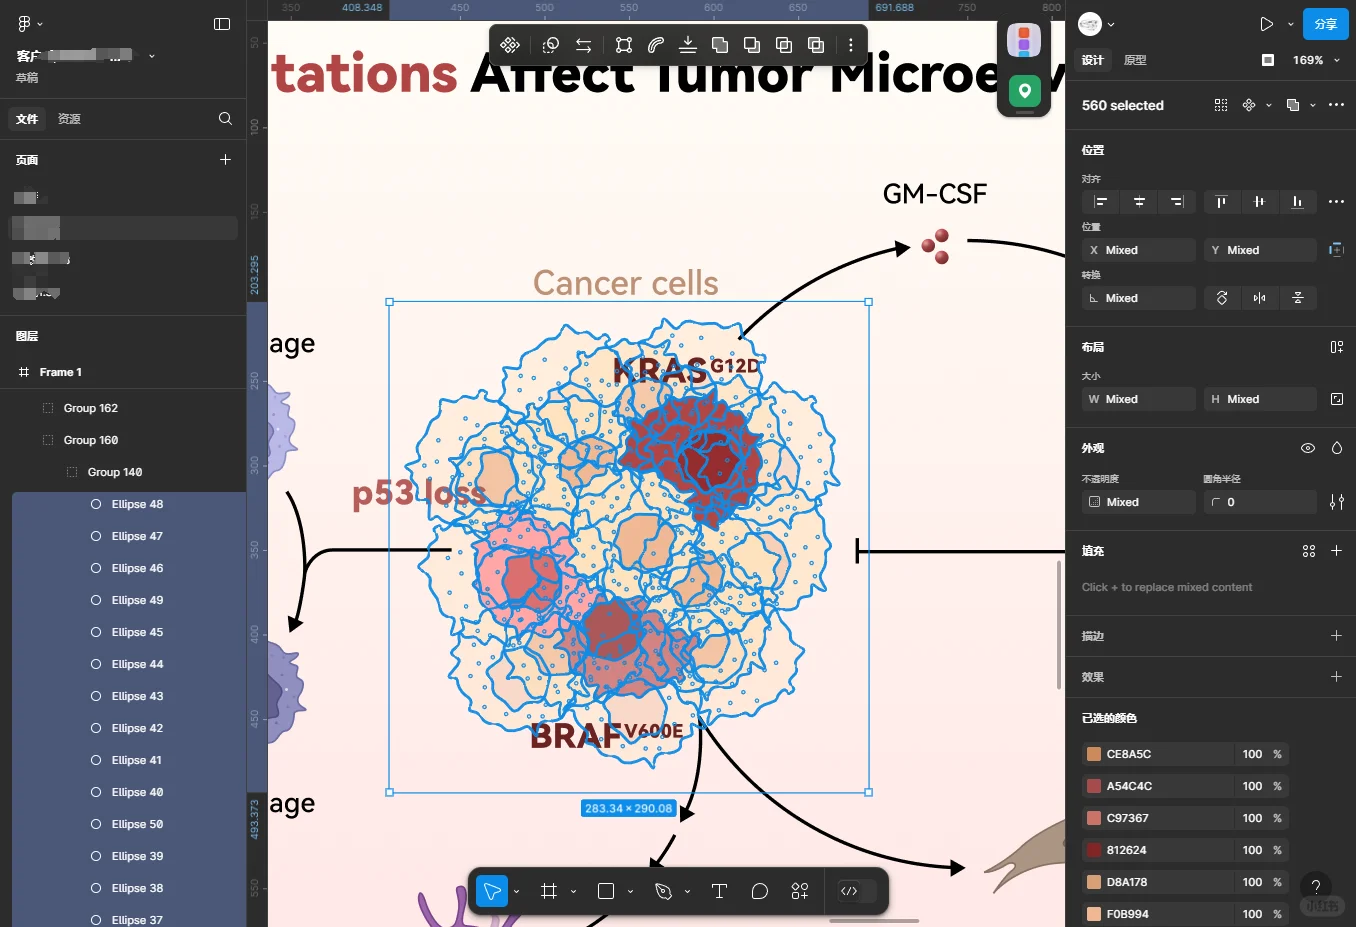Add a stroke with the plus icon
The height and width of the screenshot is (927, 1356).
(1336, 636)
